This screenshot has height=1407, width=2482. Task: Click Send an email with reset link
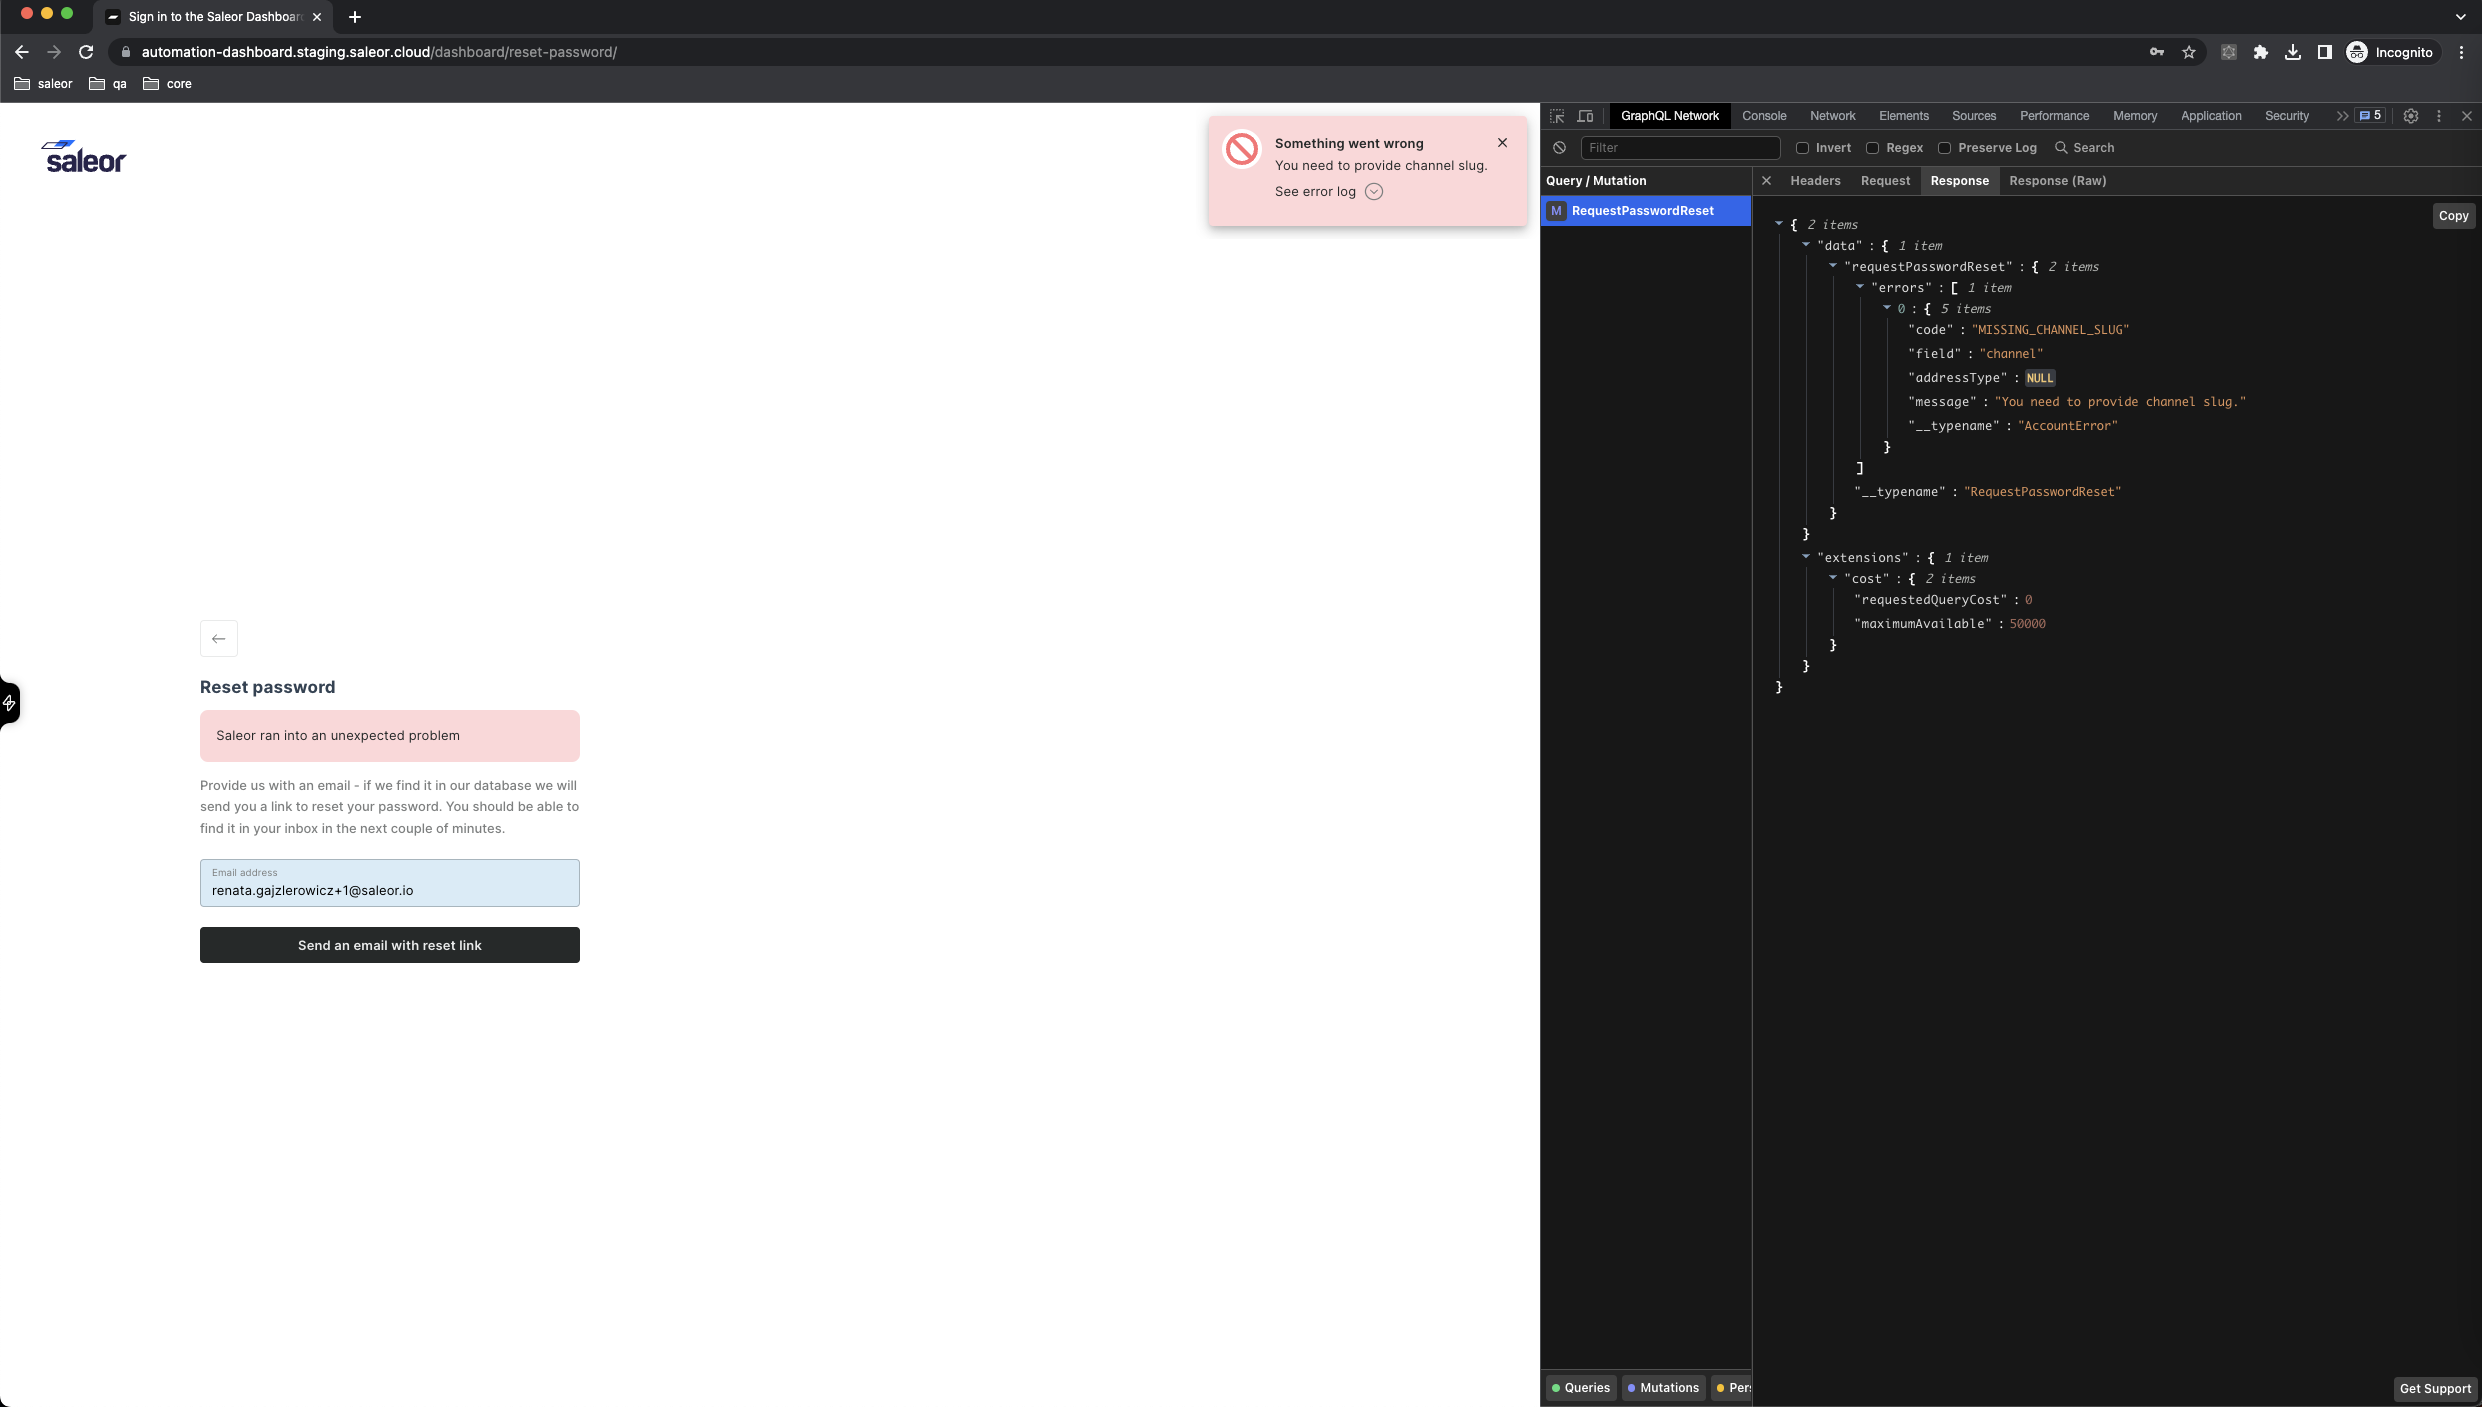[389, 944]
